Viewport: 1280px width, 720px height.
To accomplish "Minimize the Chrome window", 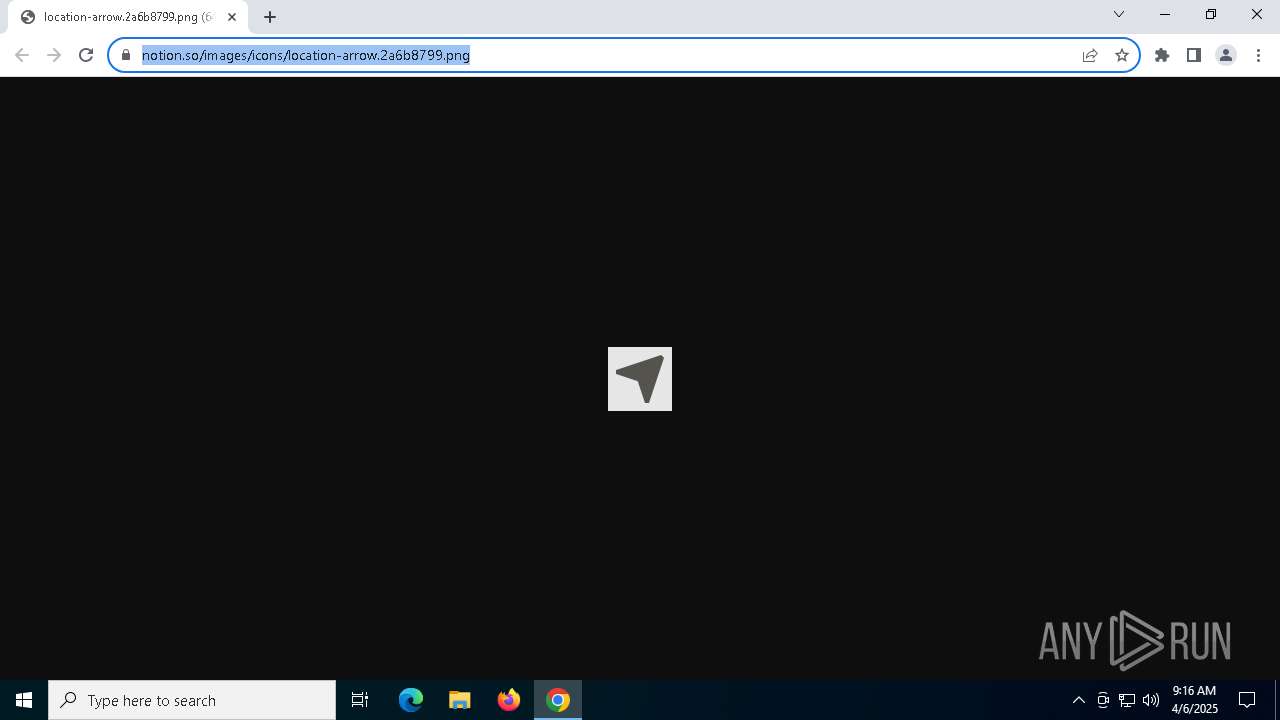I will (x=1165, y=14).
